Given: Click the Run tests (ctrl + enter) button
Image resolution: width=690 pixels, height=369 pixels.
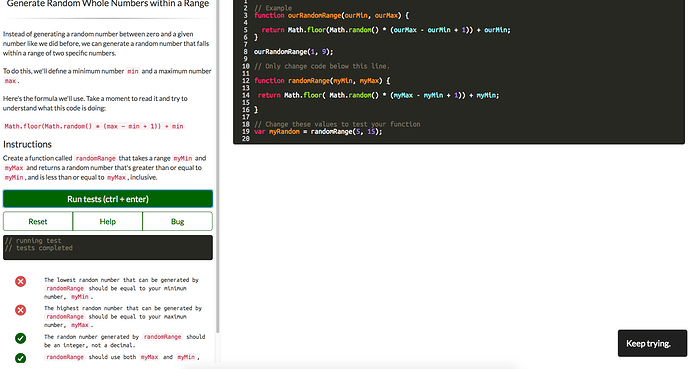Looking at the screenshot, I should coord(108,199).
